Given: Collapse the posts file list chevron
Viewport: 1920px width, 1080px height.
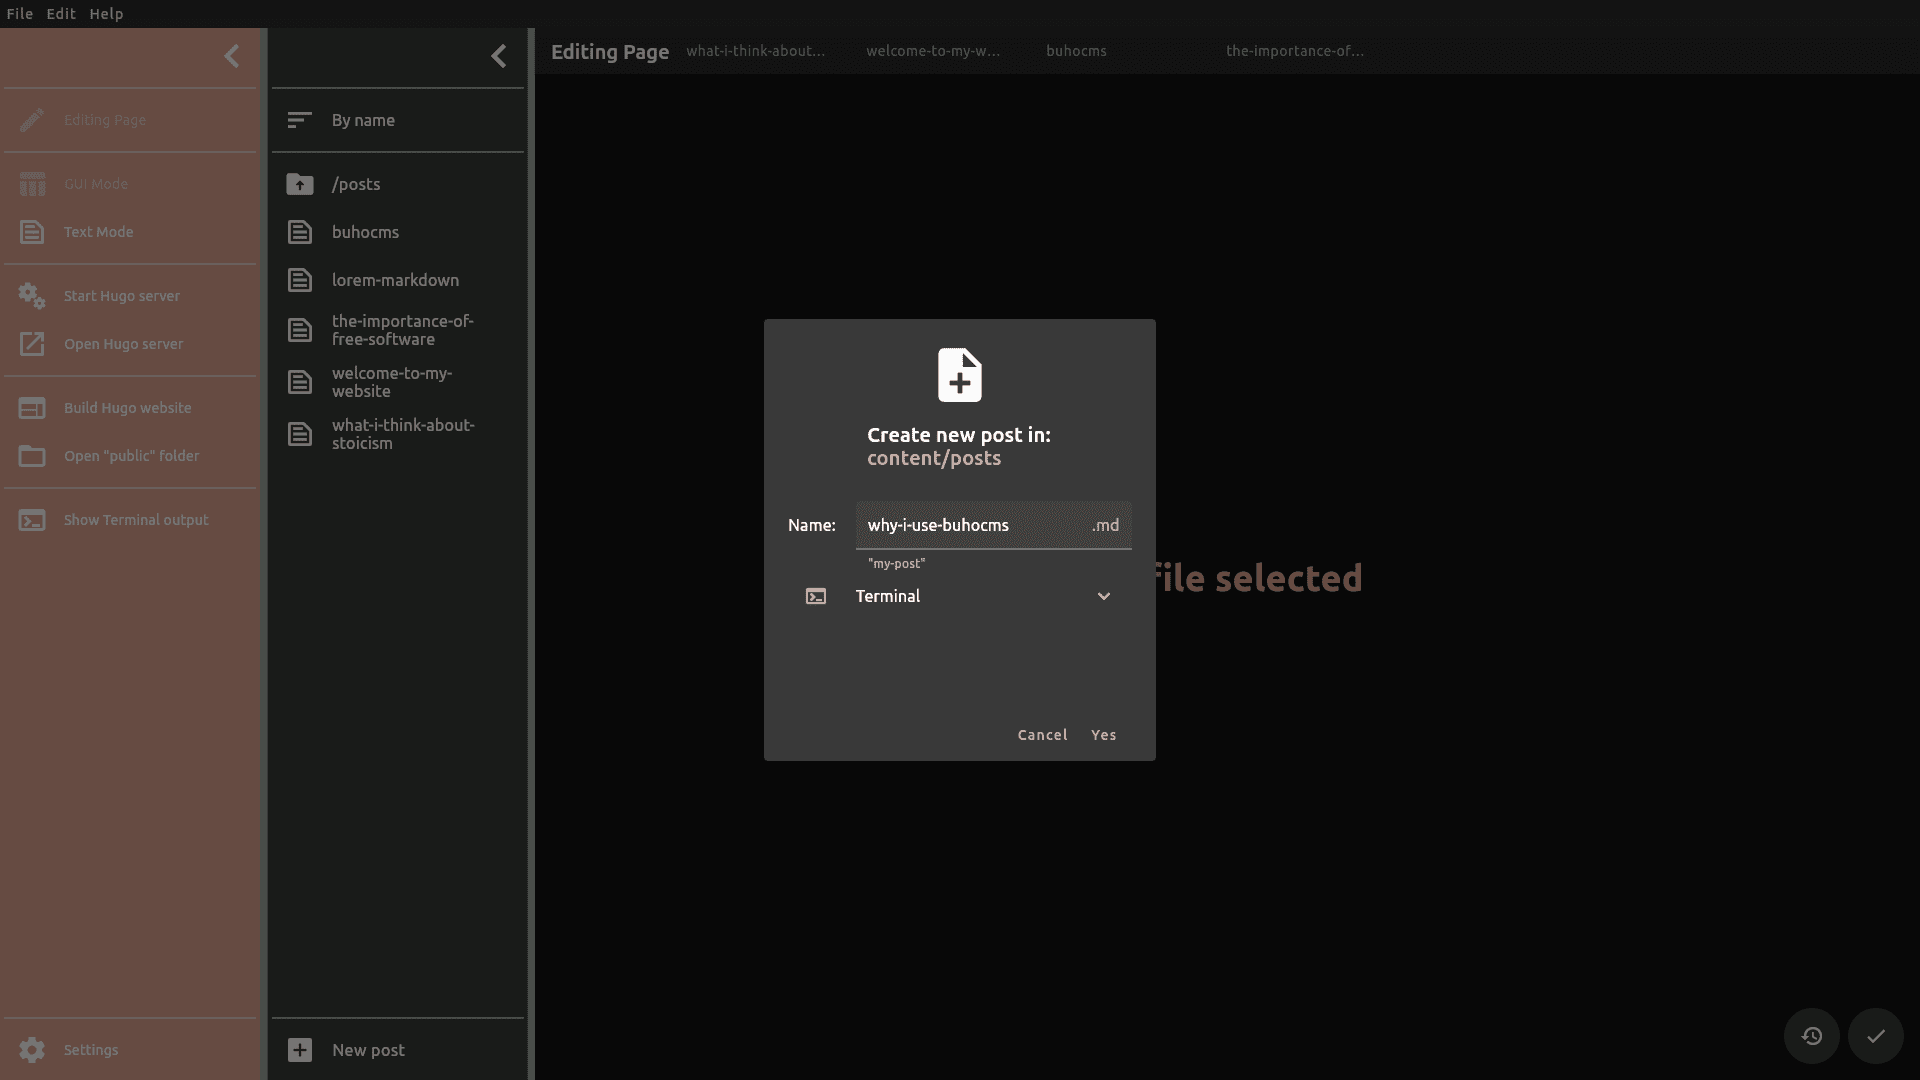Looking at the screenshot, I should [x=499, y=56].
